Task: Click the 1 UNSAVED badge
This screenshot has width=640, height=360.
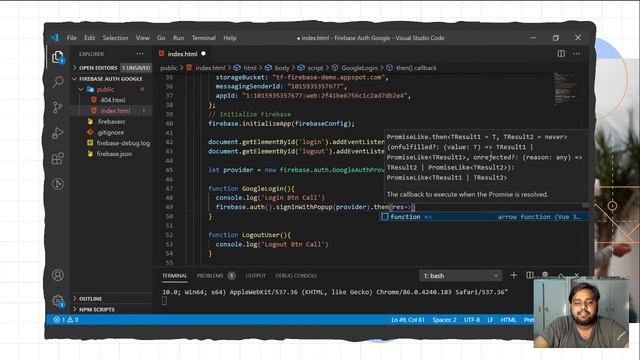Action: tap(136, 68)
